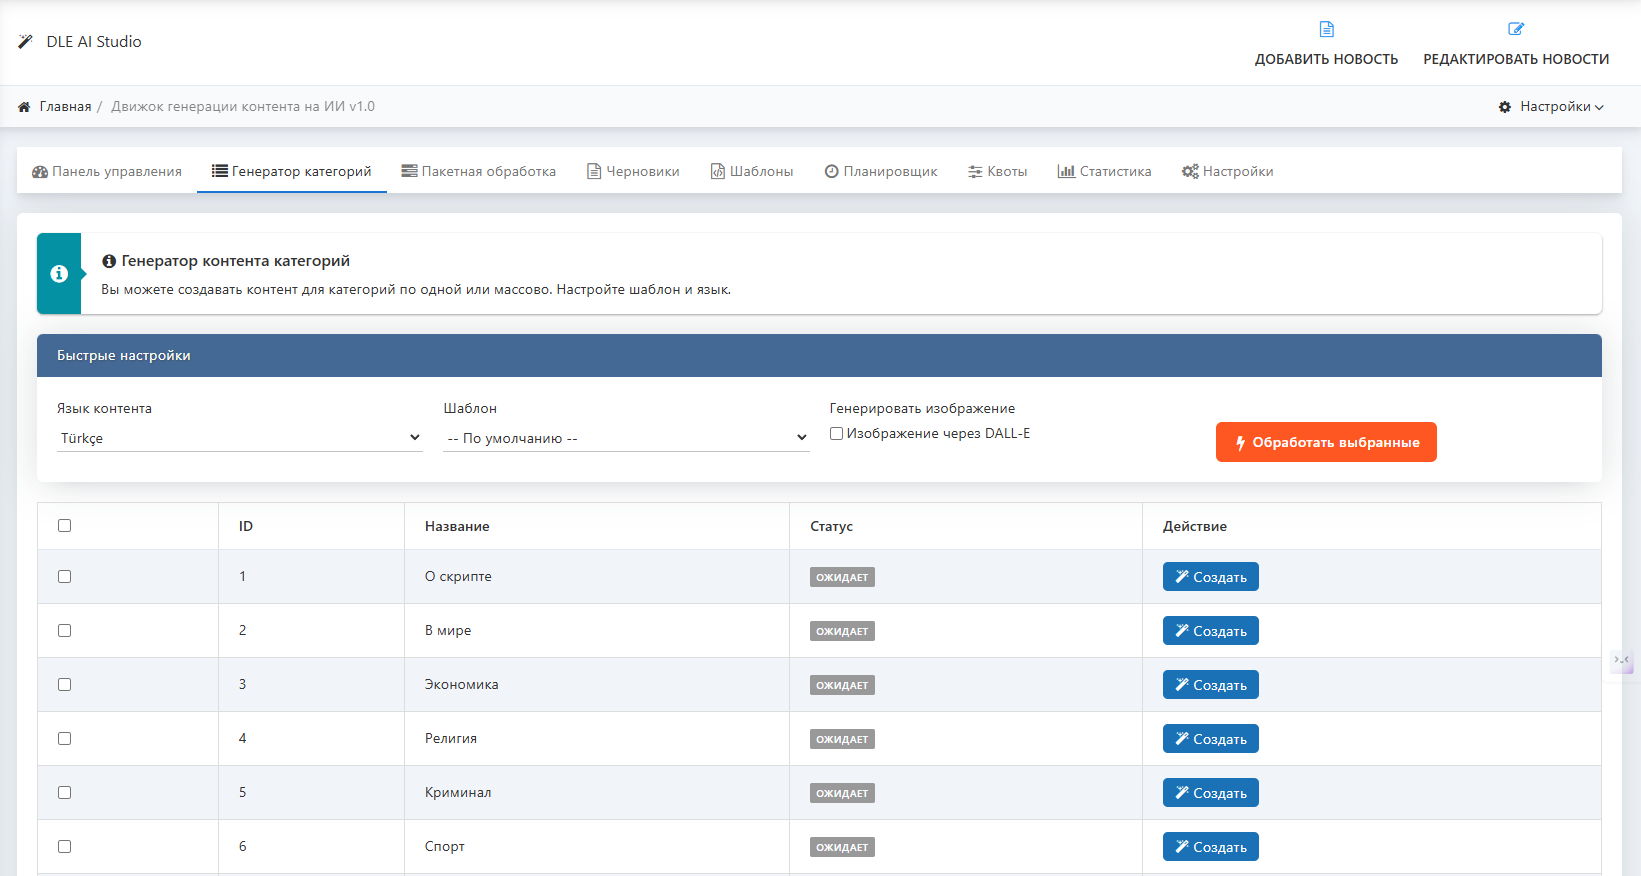The height and width of the screenshot is (876, 1641).
Task: Enable Изображение через DALL-E checkbox
Action: click(x=837, y=434)
